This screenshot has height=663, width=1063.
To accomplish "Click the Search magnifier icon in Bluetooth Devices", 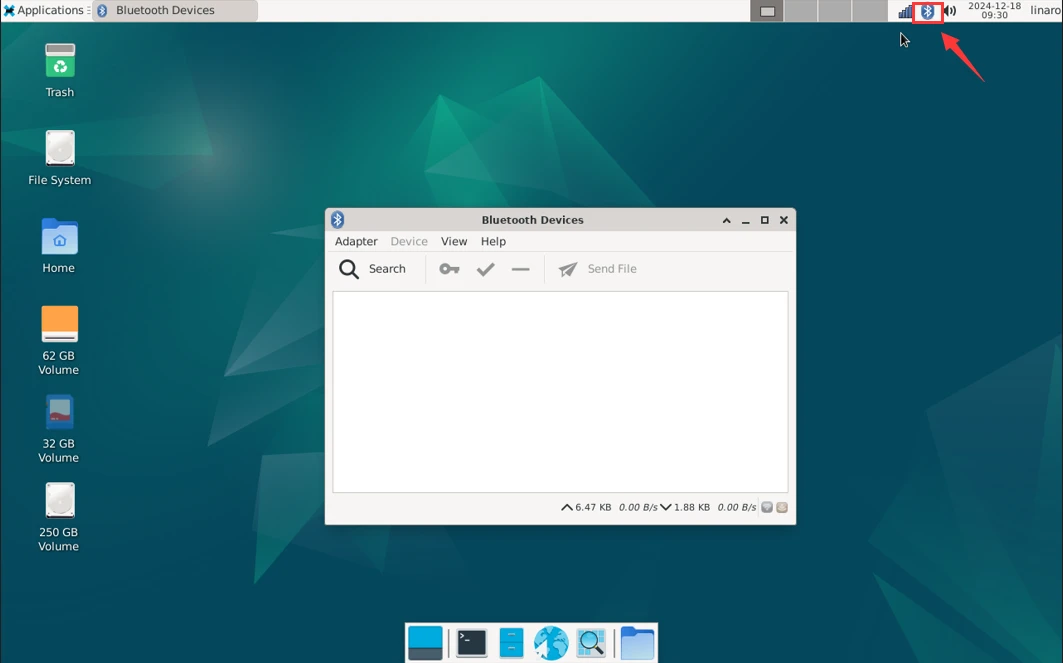I will [348, 269].
